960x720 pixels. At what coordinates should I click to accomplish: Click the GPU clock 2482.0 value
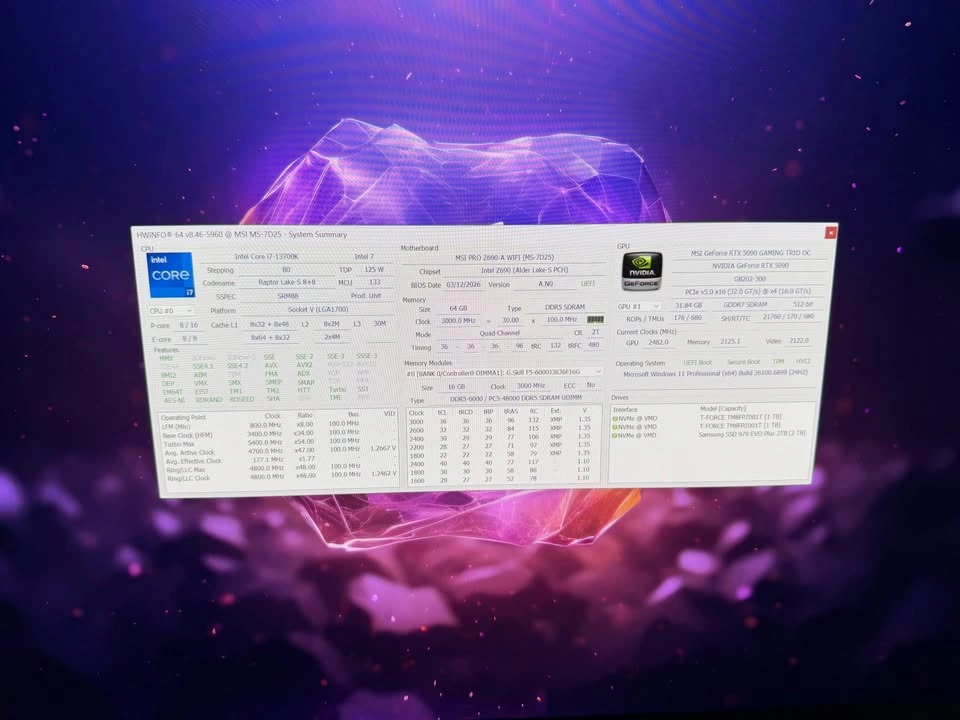click(658, 342)
